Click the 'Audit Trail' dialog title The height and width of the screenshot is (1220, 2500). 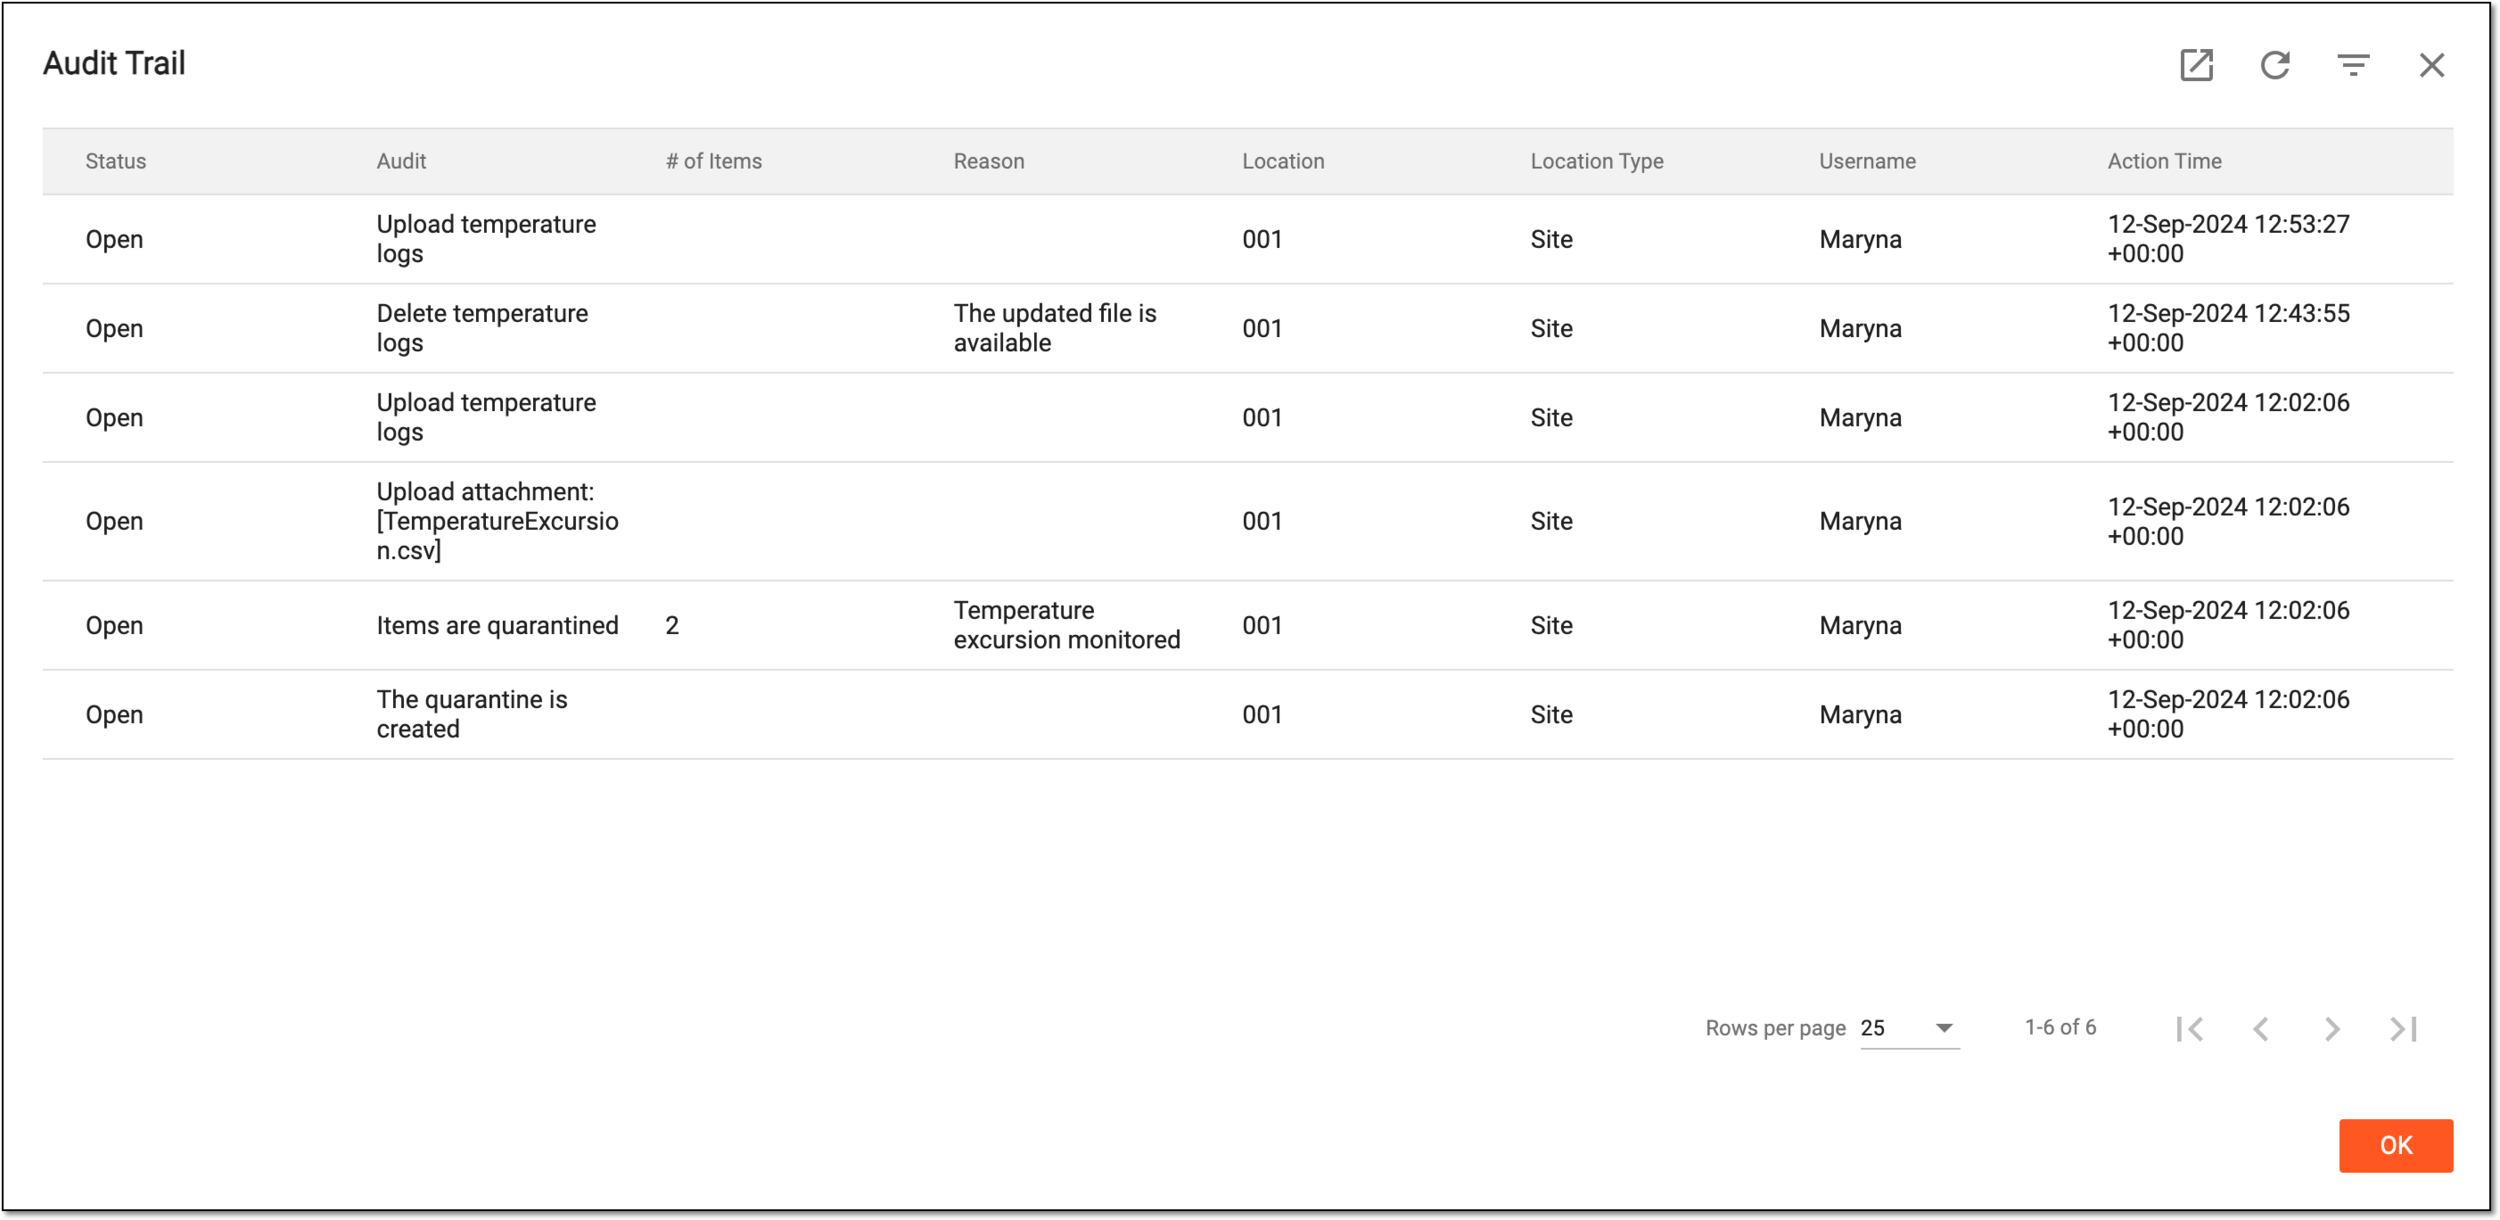[114, 64]
